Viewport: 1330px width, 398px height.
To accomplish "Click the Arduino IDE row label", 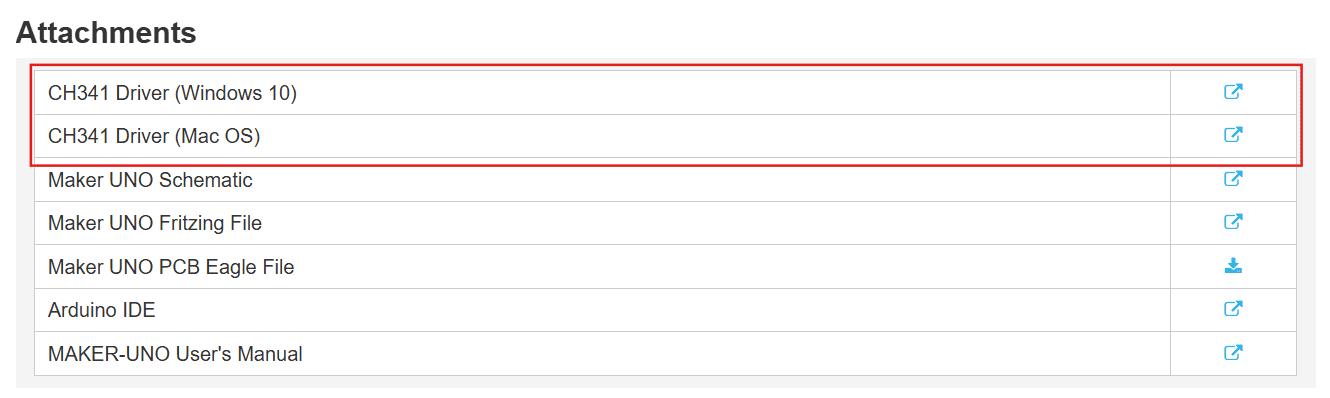I will (x=102, y=310).
